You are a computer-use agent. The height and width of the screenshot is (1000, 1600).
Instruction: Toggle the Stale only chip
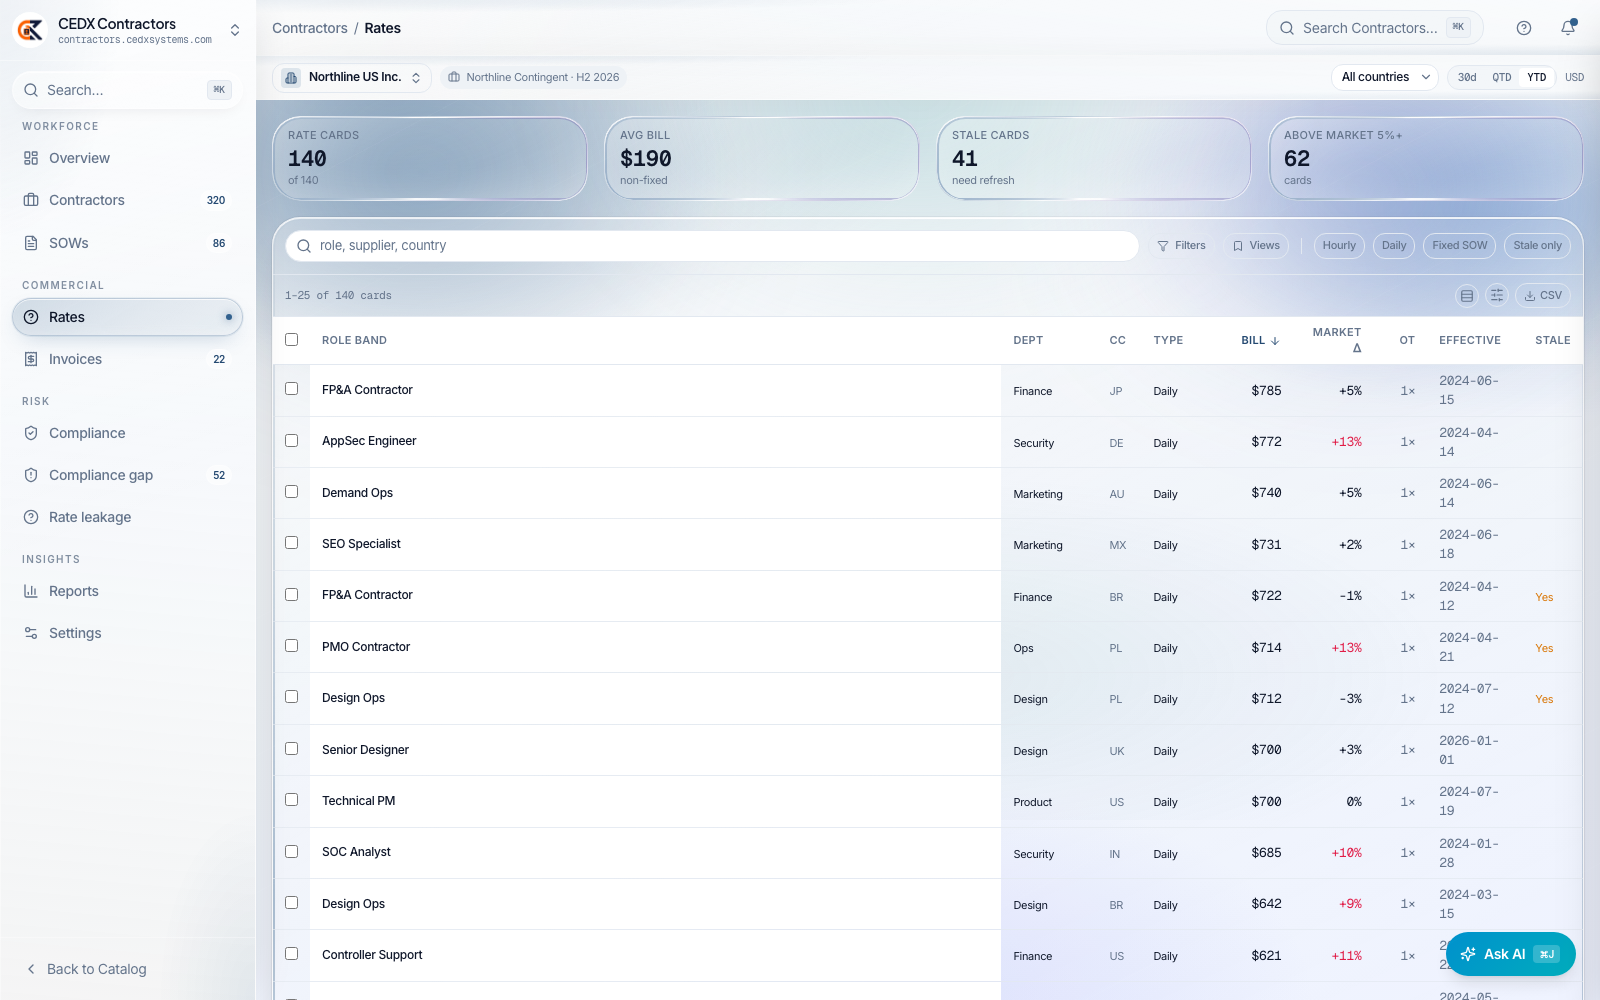pos(1537,246)
